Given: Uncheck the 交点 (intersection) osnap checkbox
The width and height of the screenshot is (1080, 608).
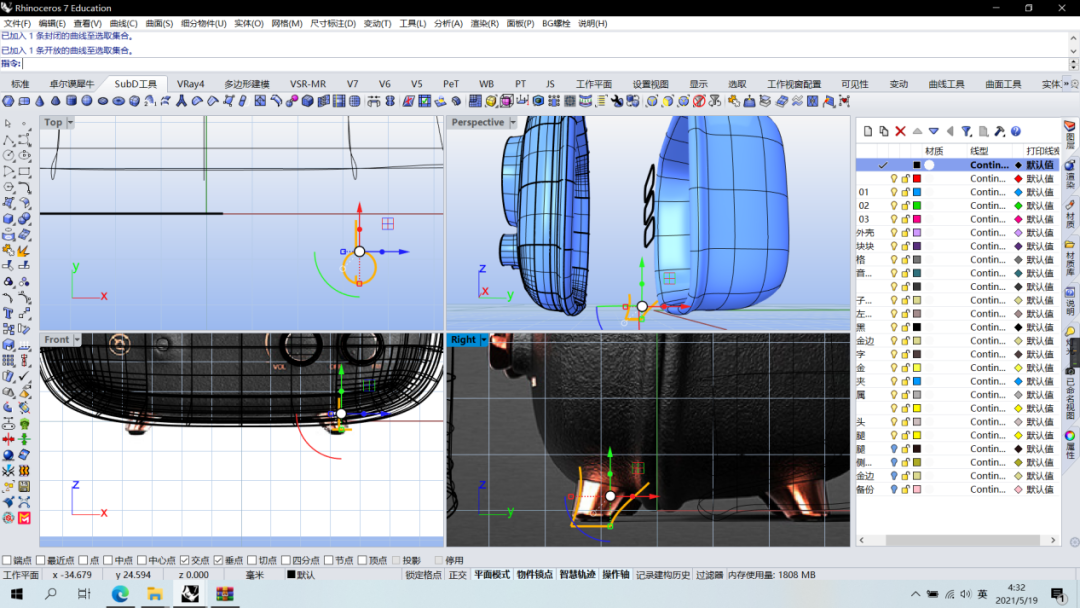Looking at the screenshot, I should click(x=185, y=561).
